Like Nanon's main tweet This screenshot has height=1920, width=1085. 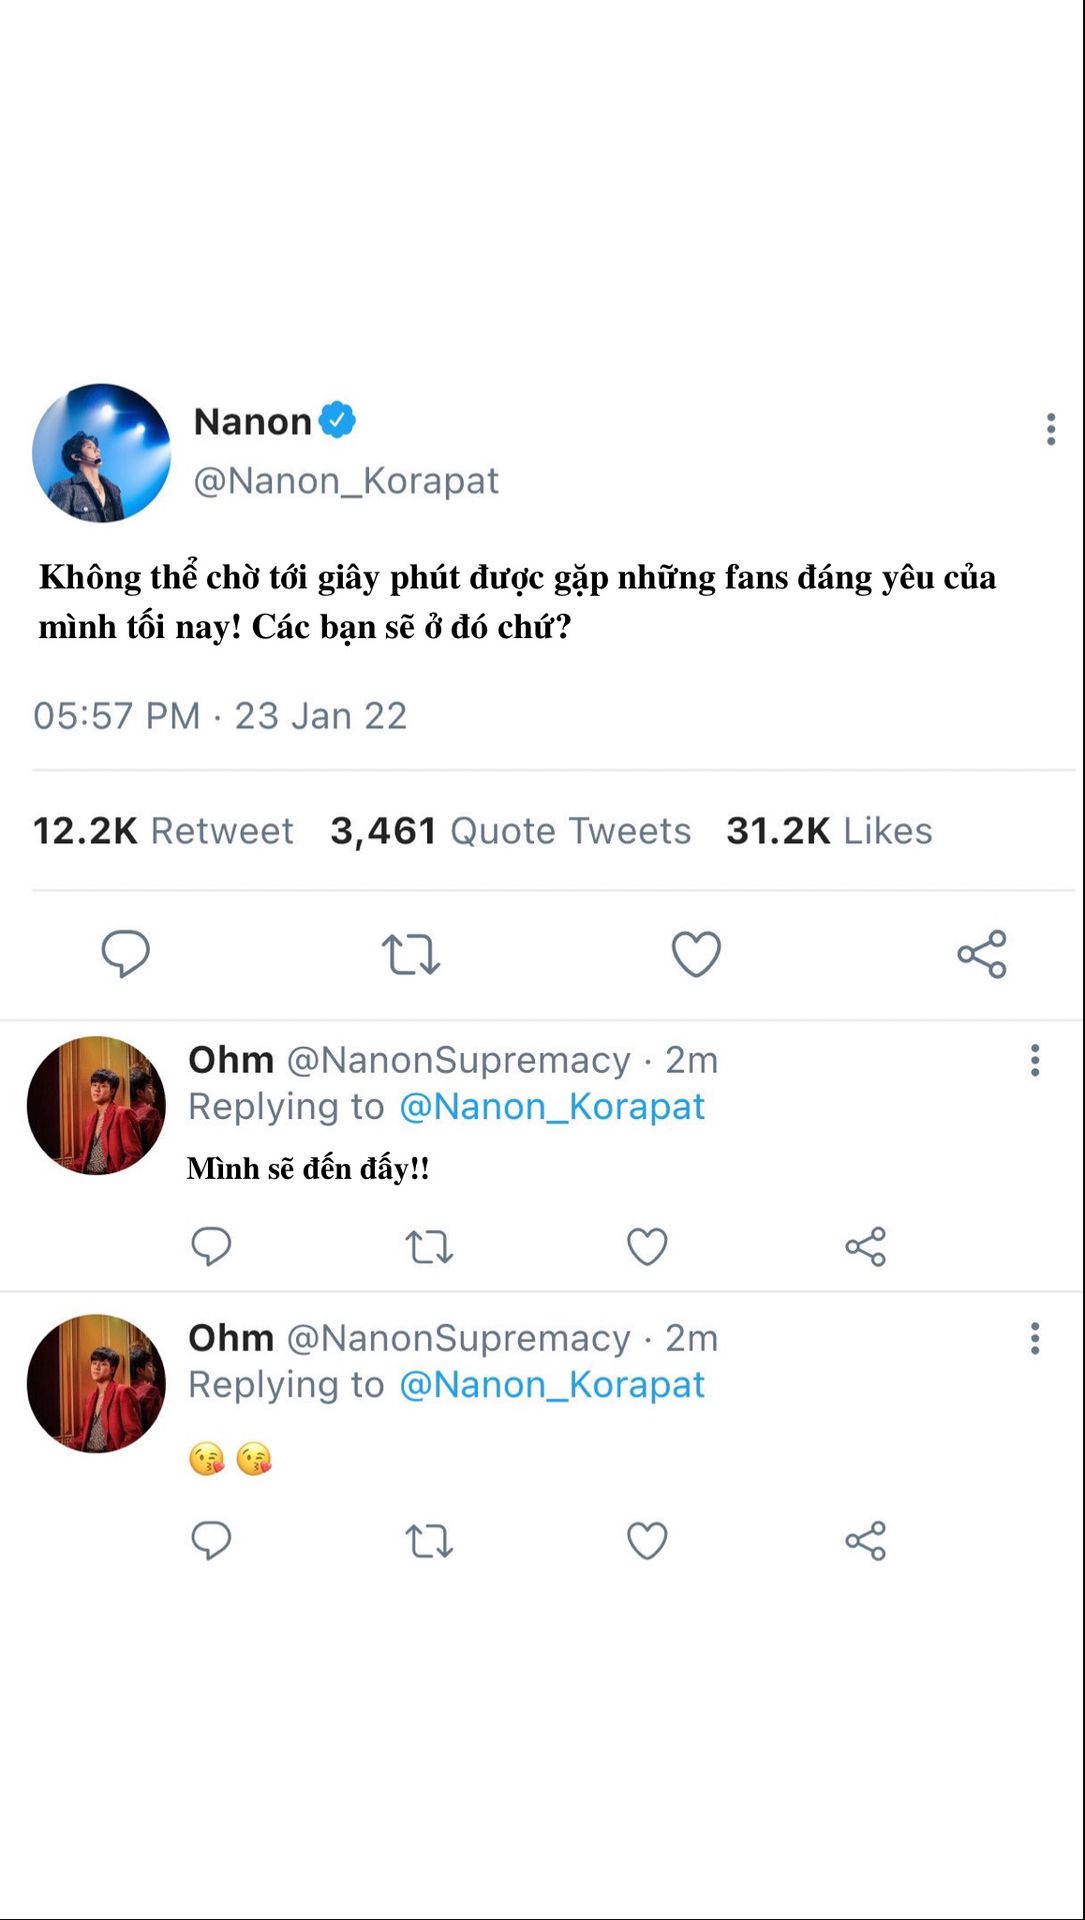[x=696, y=954]
